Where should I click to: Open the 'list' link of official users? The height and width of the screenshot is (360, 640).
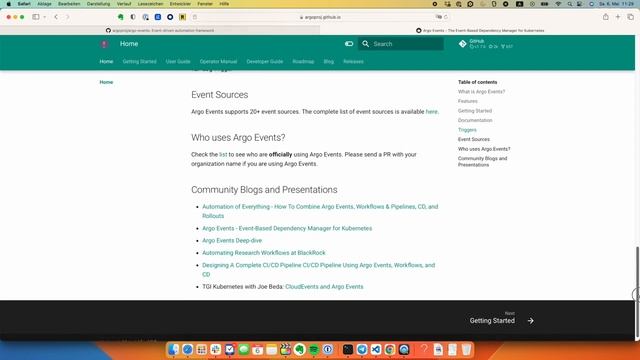(x=223, y=154)
